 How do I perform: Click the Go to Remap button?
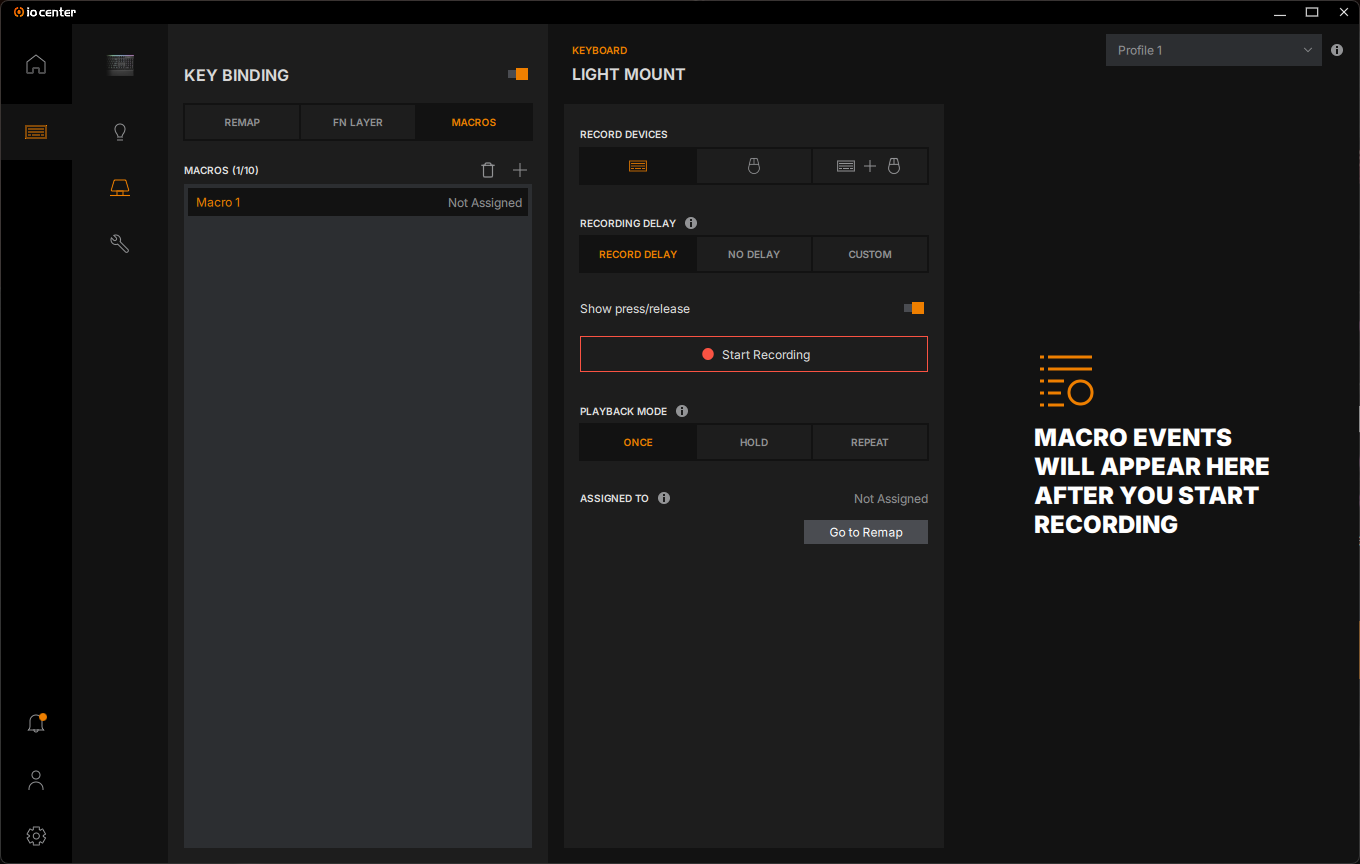(x=866, y=532)
